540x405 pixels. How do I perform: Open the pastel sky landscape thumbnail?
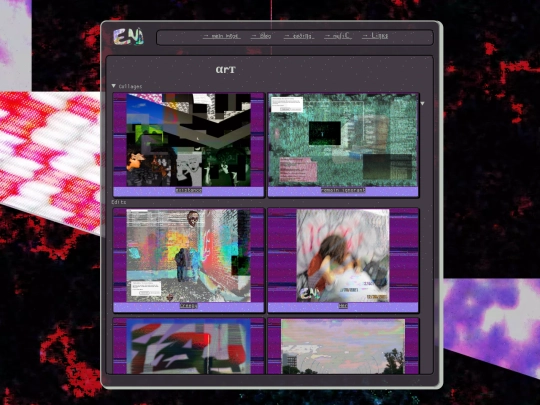point(343,346)
